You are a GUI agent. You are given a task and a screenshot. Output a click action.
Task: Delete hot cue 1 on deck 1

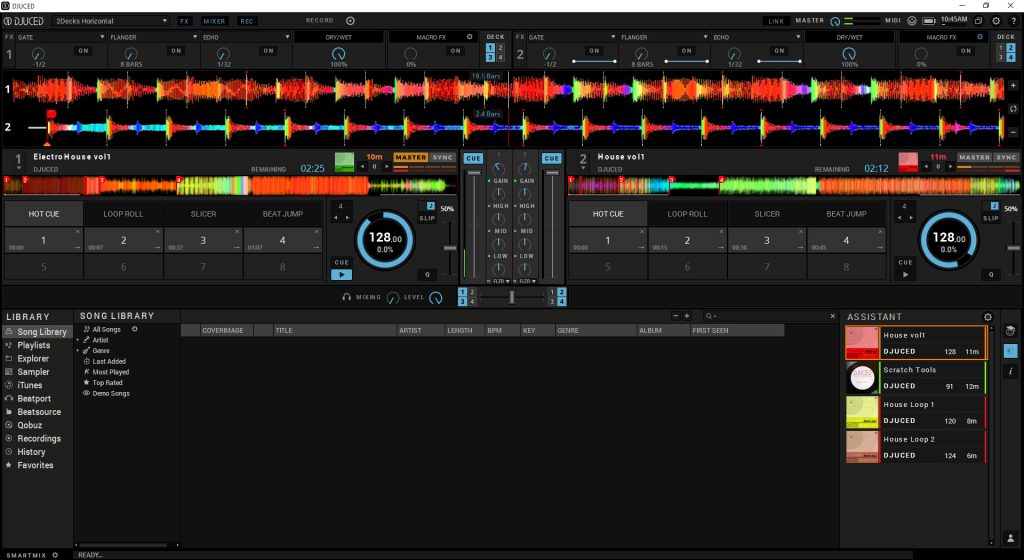(78, 231)
